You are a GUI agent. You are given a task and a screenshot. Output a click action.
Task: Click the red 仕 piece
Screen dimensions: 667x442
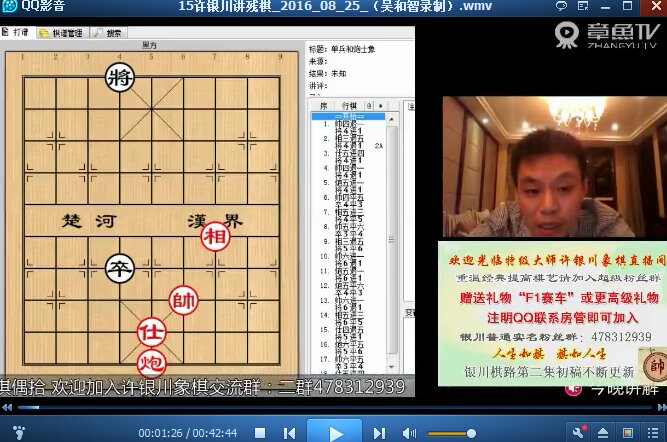[x=151, y=332]
